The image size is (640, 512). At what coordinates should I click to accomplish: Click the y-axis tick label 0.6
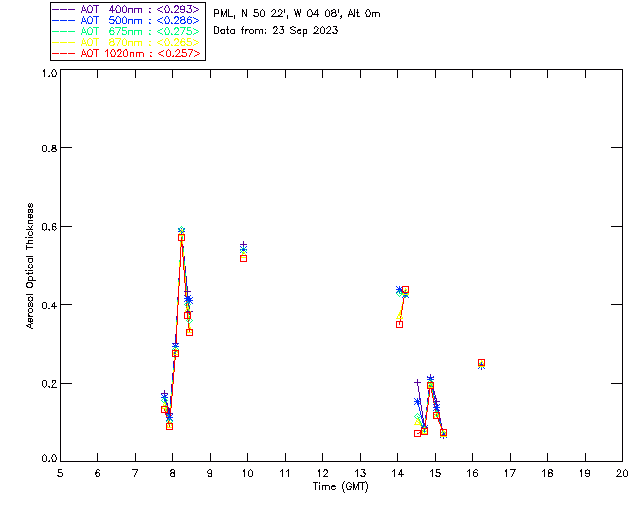(49, 227)
